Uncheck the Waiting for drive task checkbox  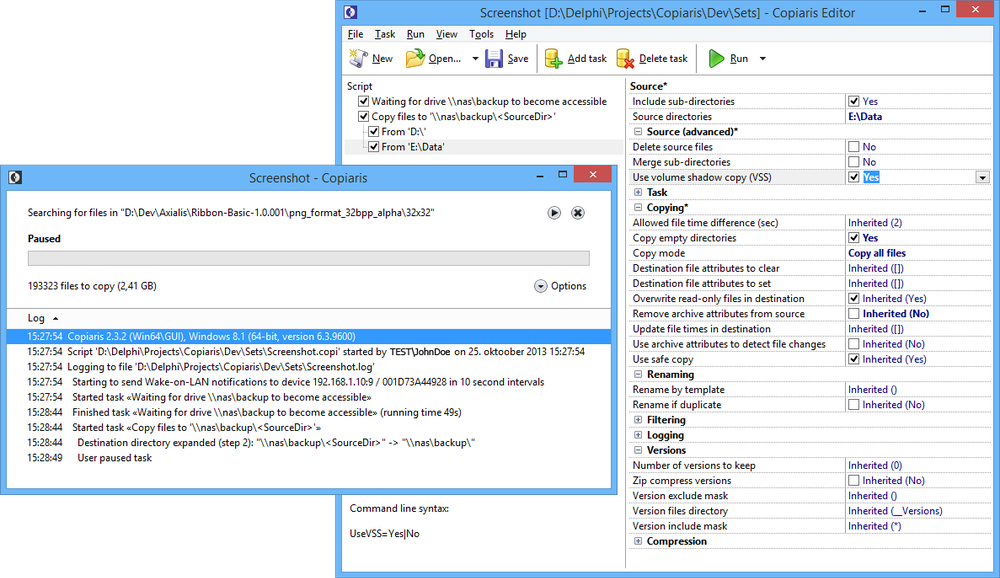pyautogui.click(x=364, y=101)
